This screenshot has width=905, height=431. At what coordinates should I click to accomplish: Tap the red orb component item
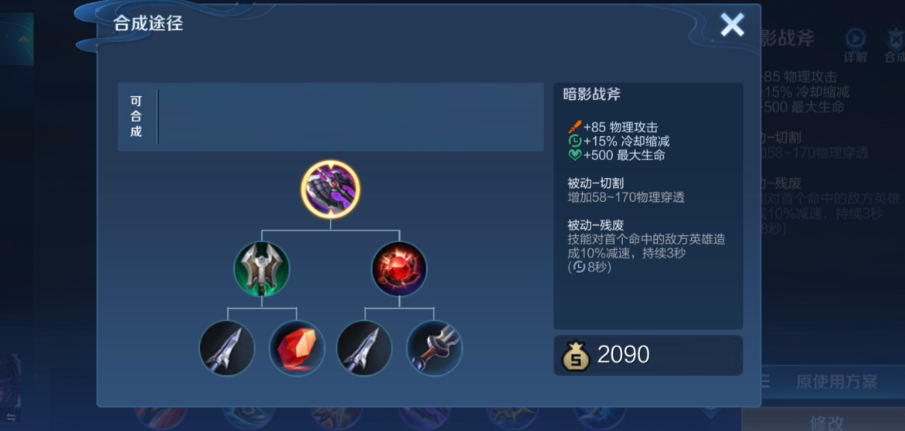pyautogui.click(x=399, y=269)
